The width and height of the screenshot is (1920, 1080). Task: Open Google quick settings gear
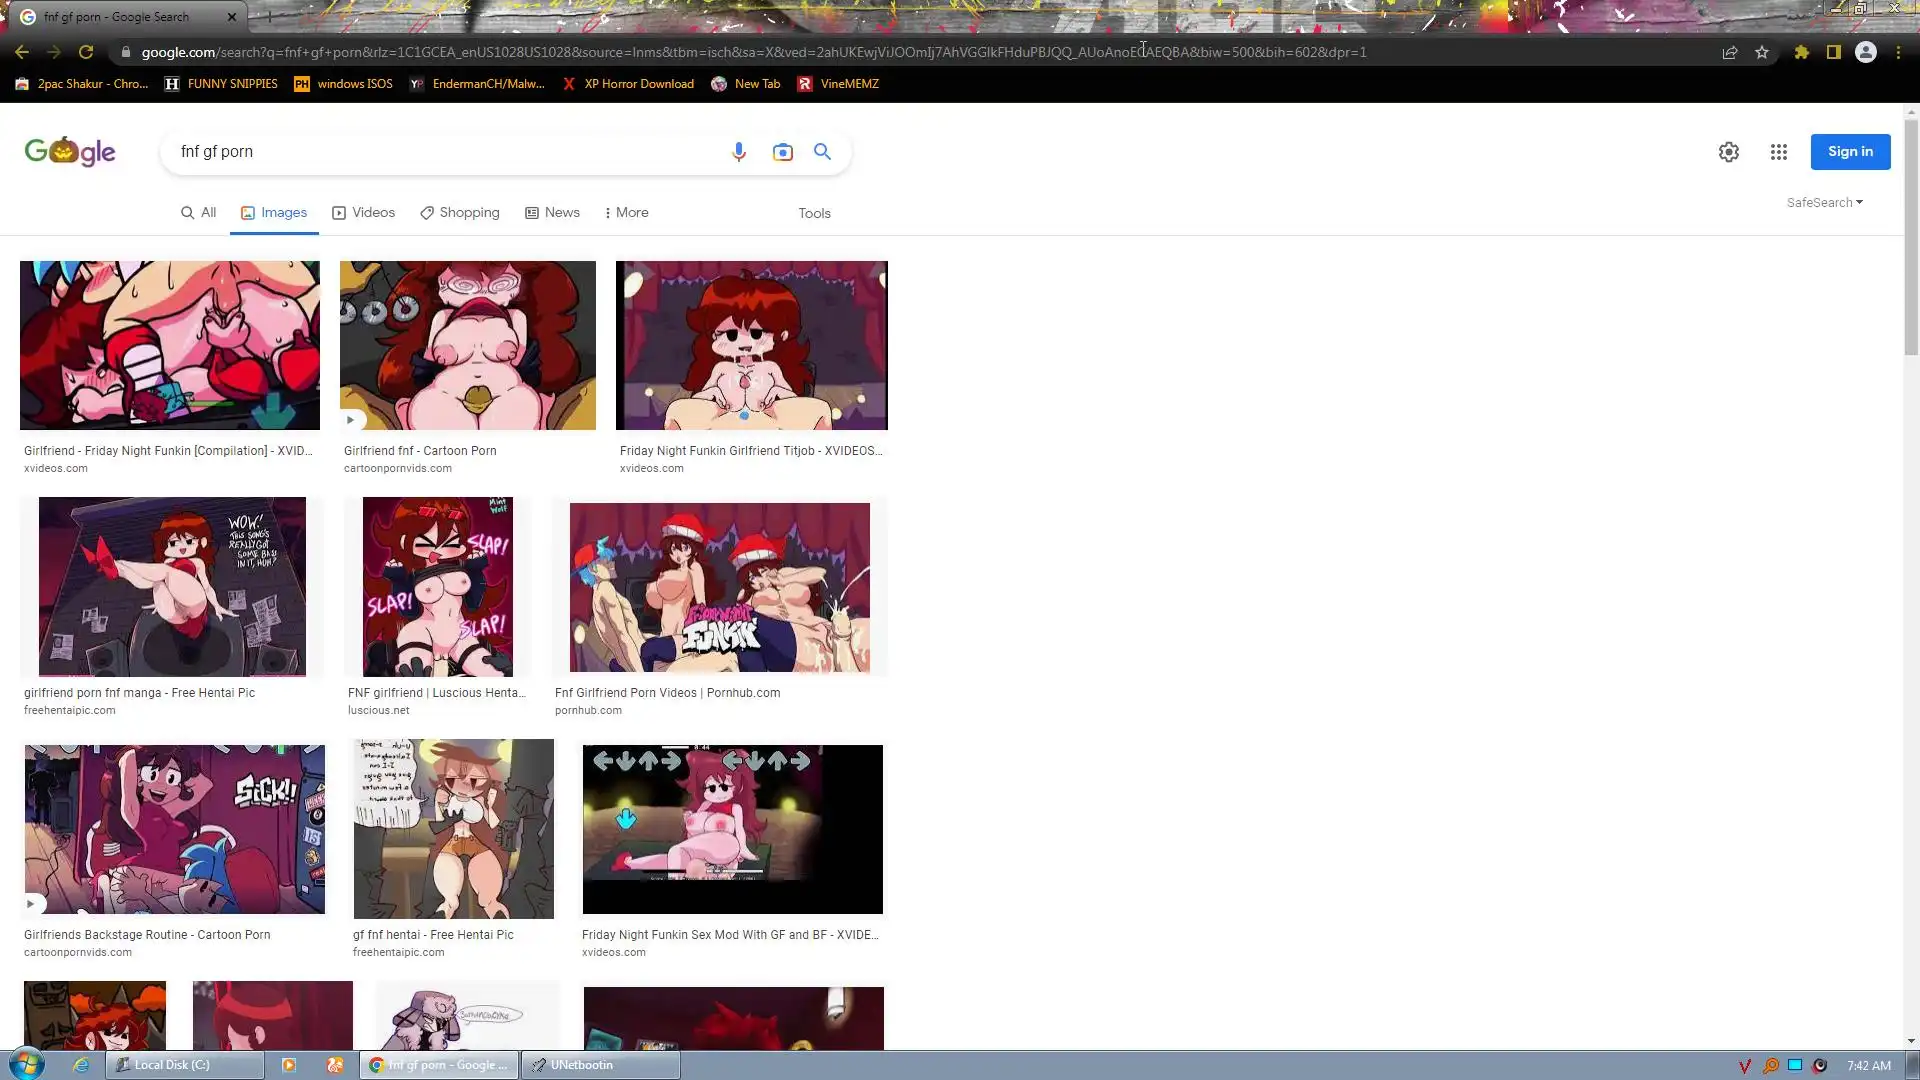pos(1728,152)
